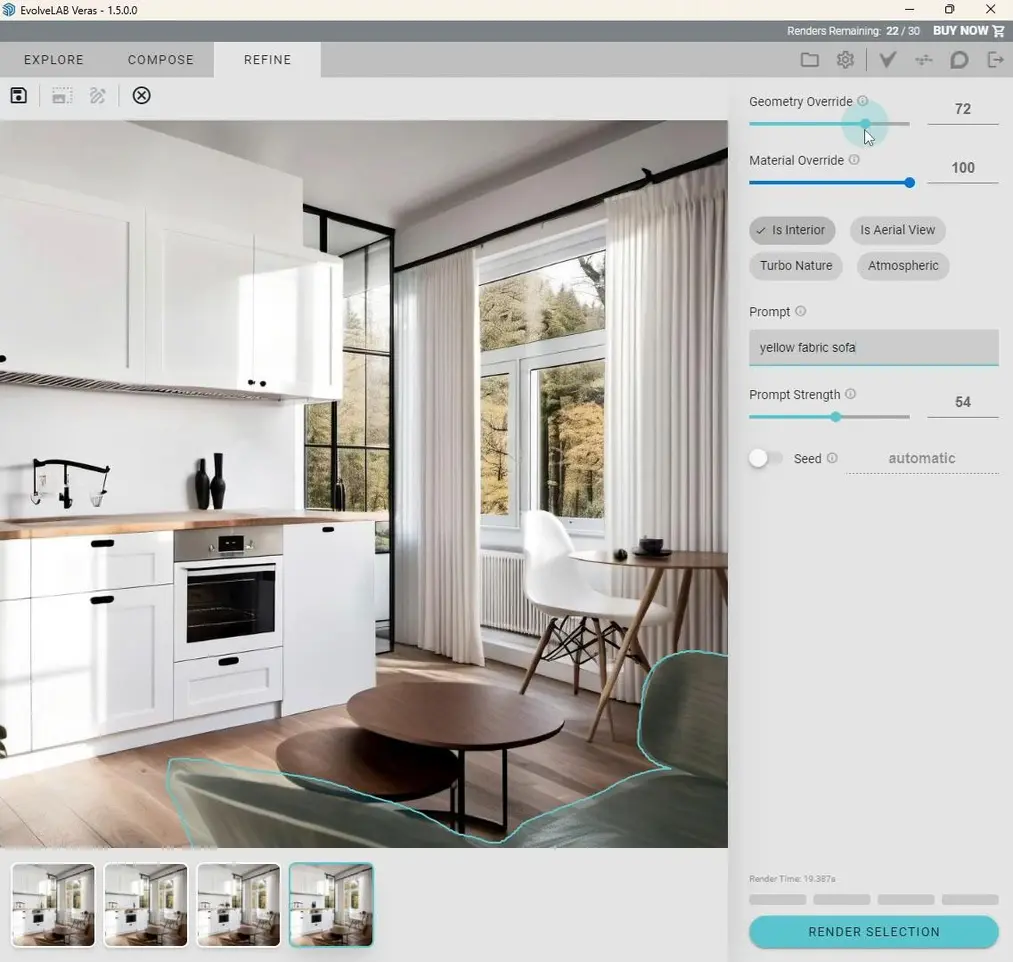Click info icon beside Geometry Override
Viewport: 1013px width, 962px height.
coord(863,101)
